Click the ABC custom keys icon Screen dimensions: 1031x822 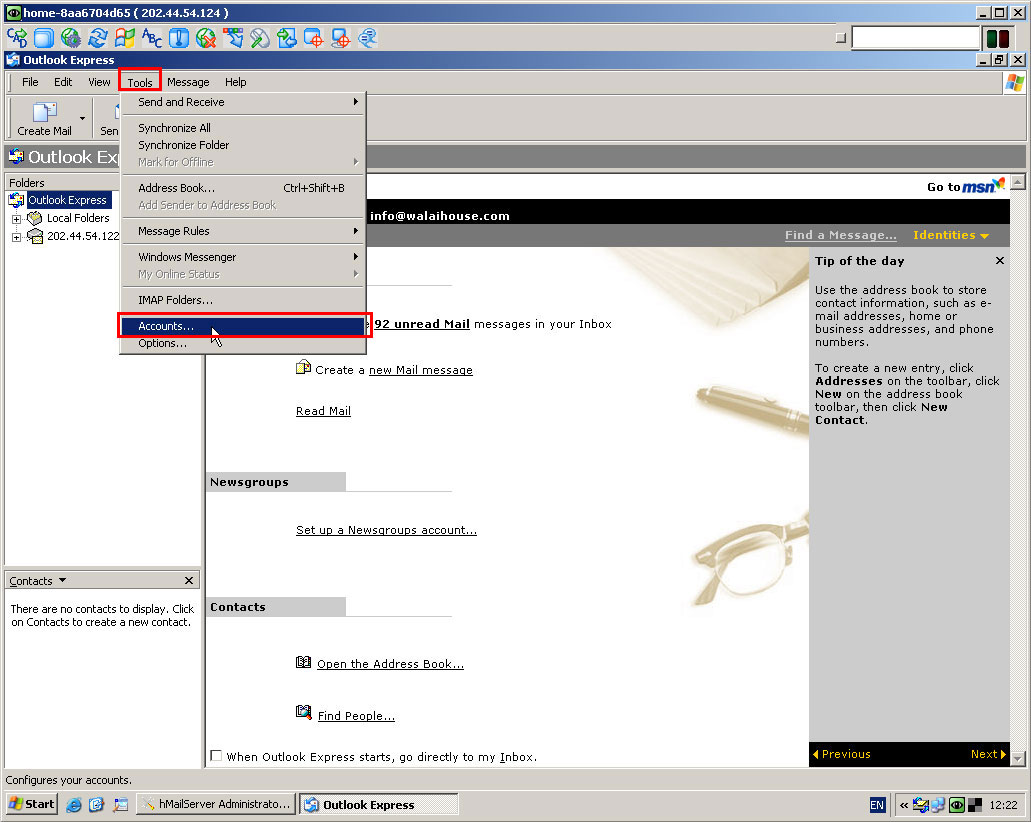point(151,38)
